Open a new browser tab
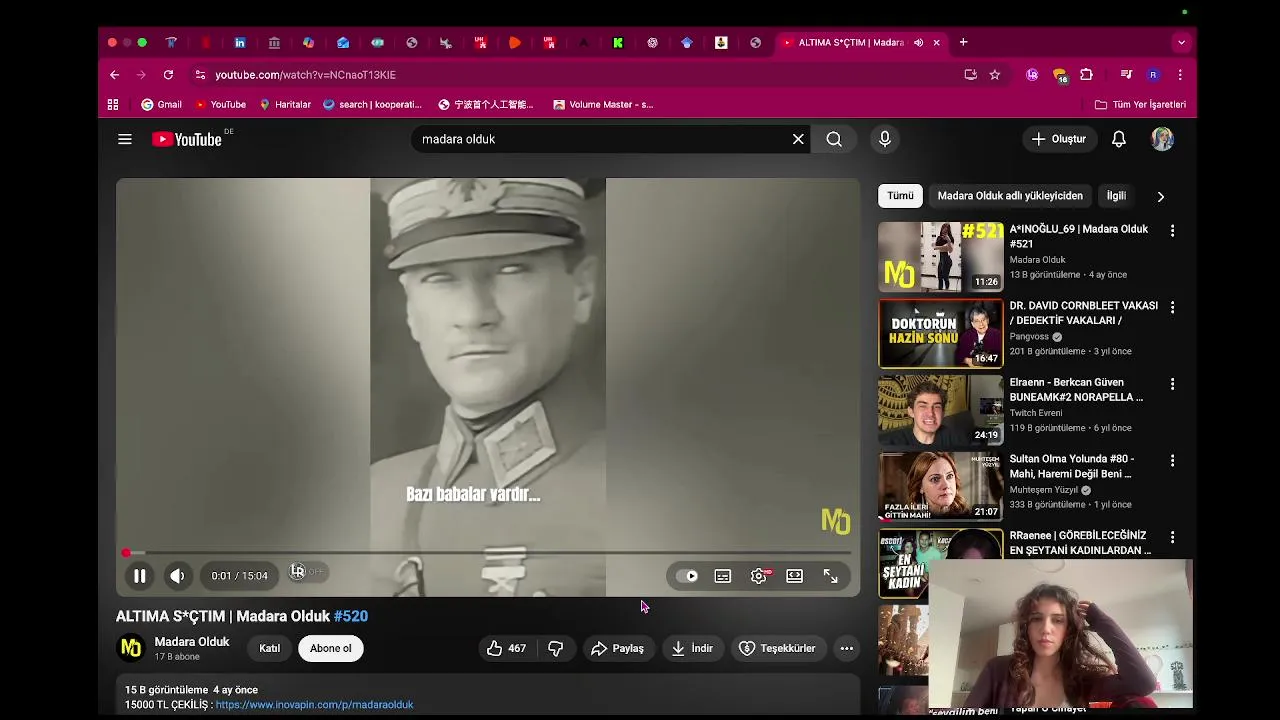Viewport: 1280px width, 720px height. [x=963, y=42]
